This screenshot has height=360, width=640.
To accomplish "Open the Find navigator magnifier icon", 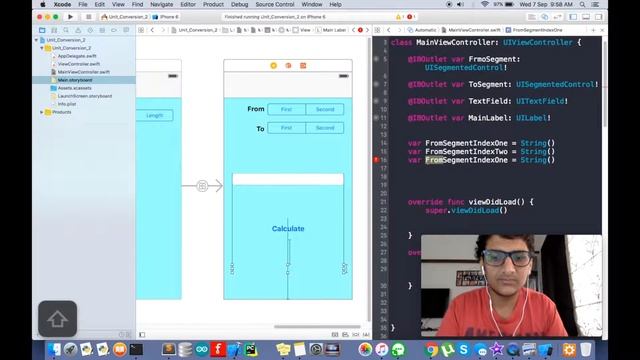I will 66,30.
